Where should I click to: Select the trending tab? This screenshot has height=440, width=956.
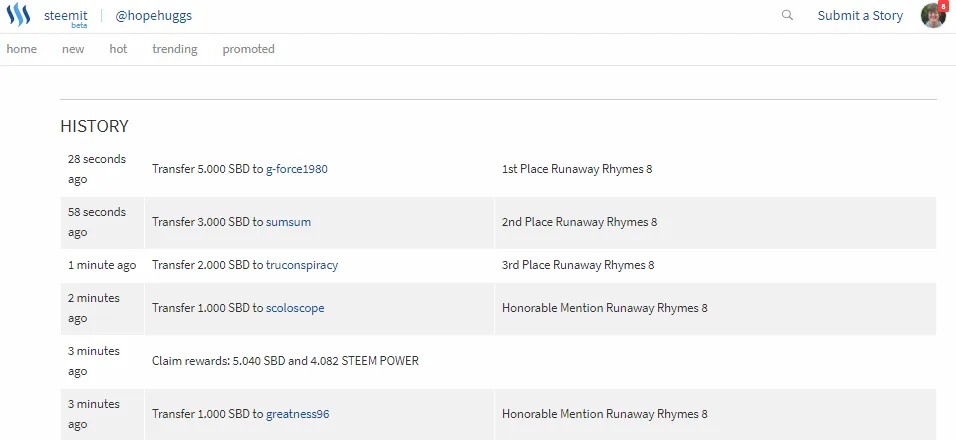point(174,49)
